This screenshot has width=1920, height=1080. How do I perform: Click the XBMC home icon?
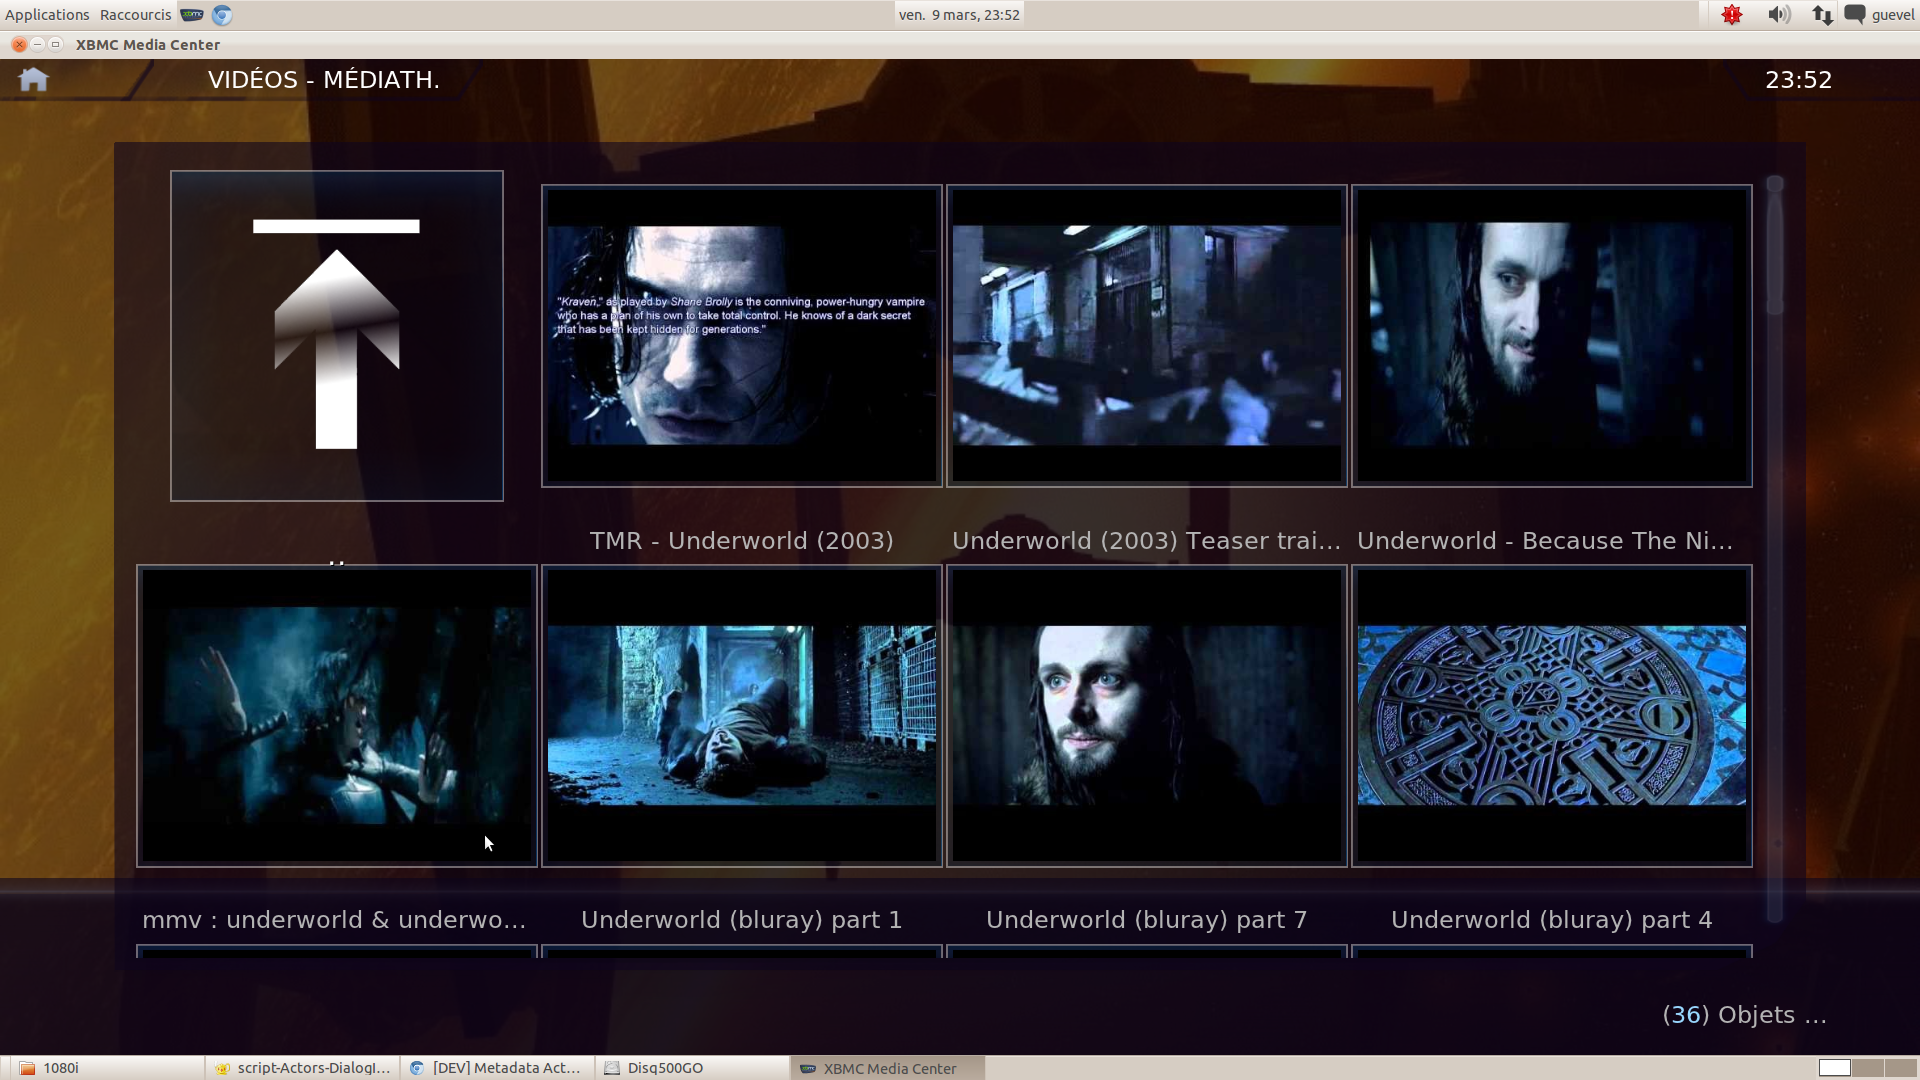pos(33,80)
